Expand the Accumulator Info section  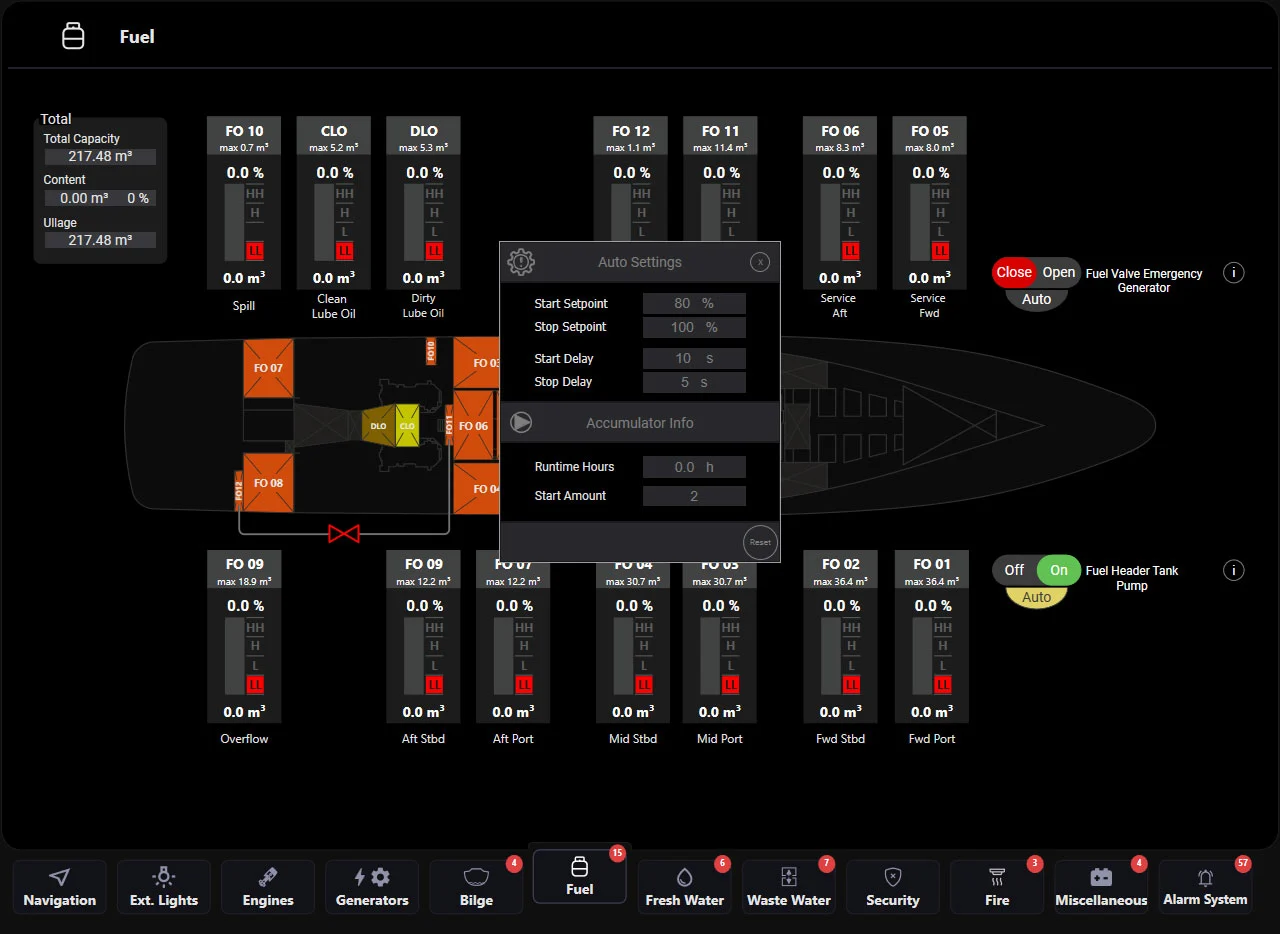pos(521,422)
